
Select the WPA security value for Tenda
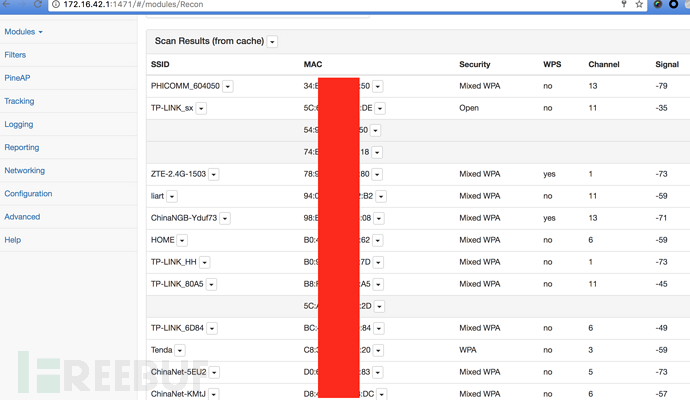[468, 350]
